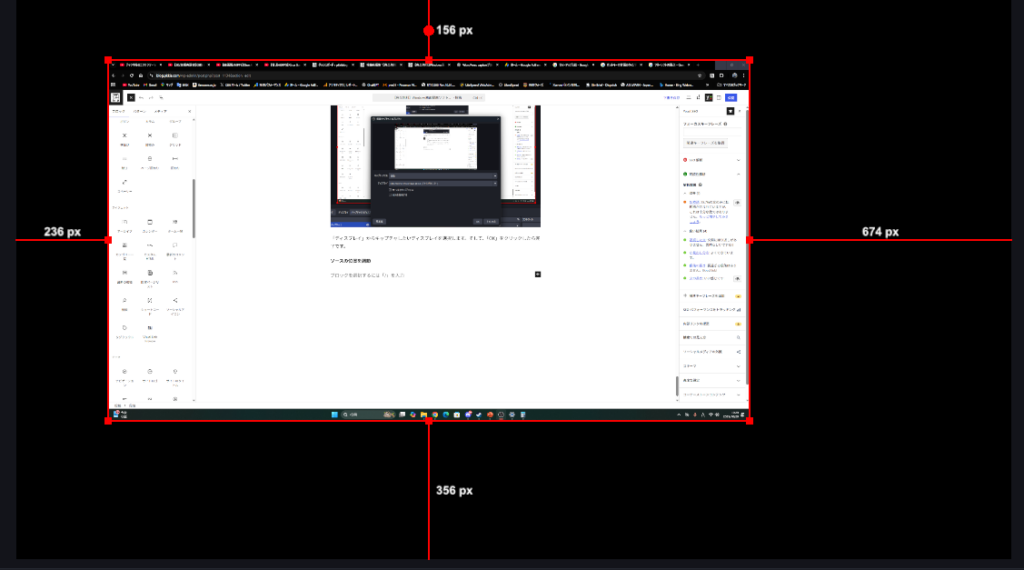Switch to the メディア inserter tab
Screen dimensions: 1024x570
(x=160, y=112)
